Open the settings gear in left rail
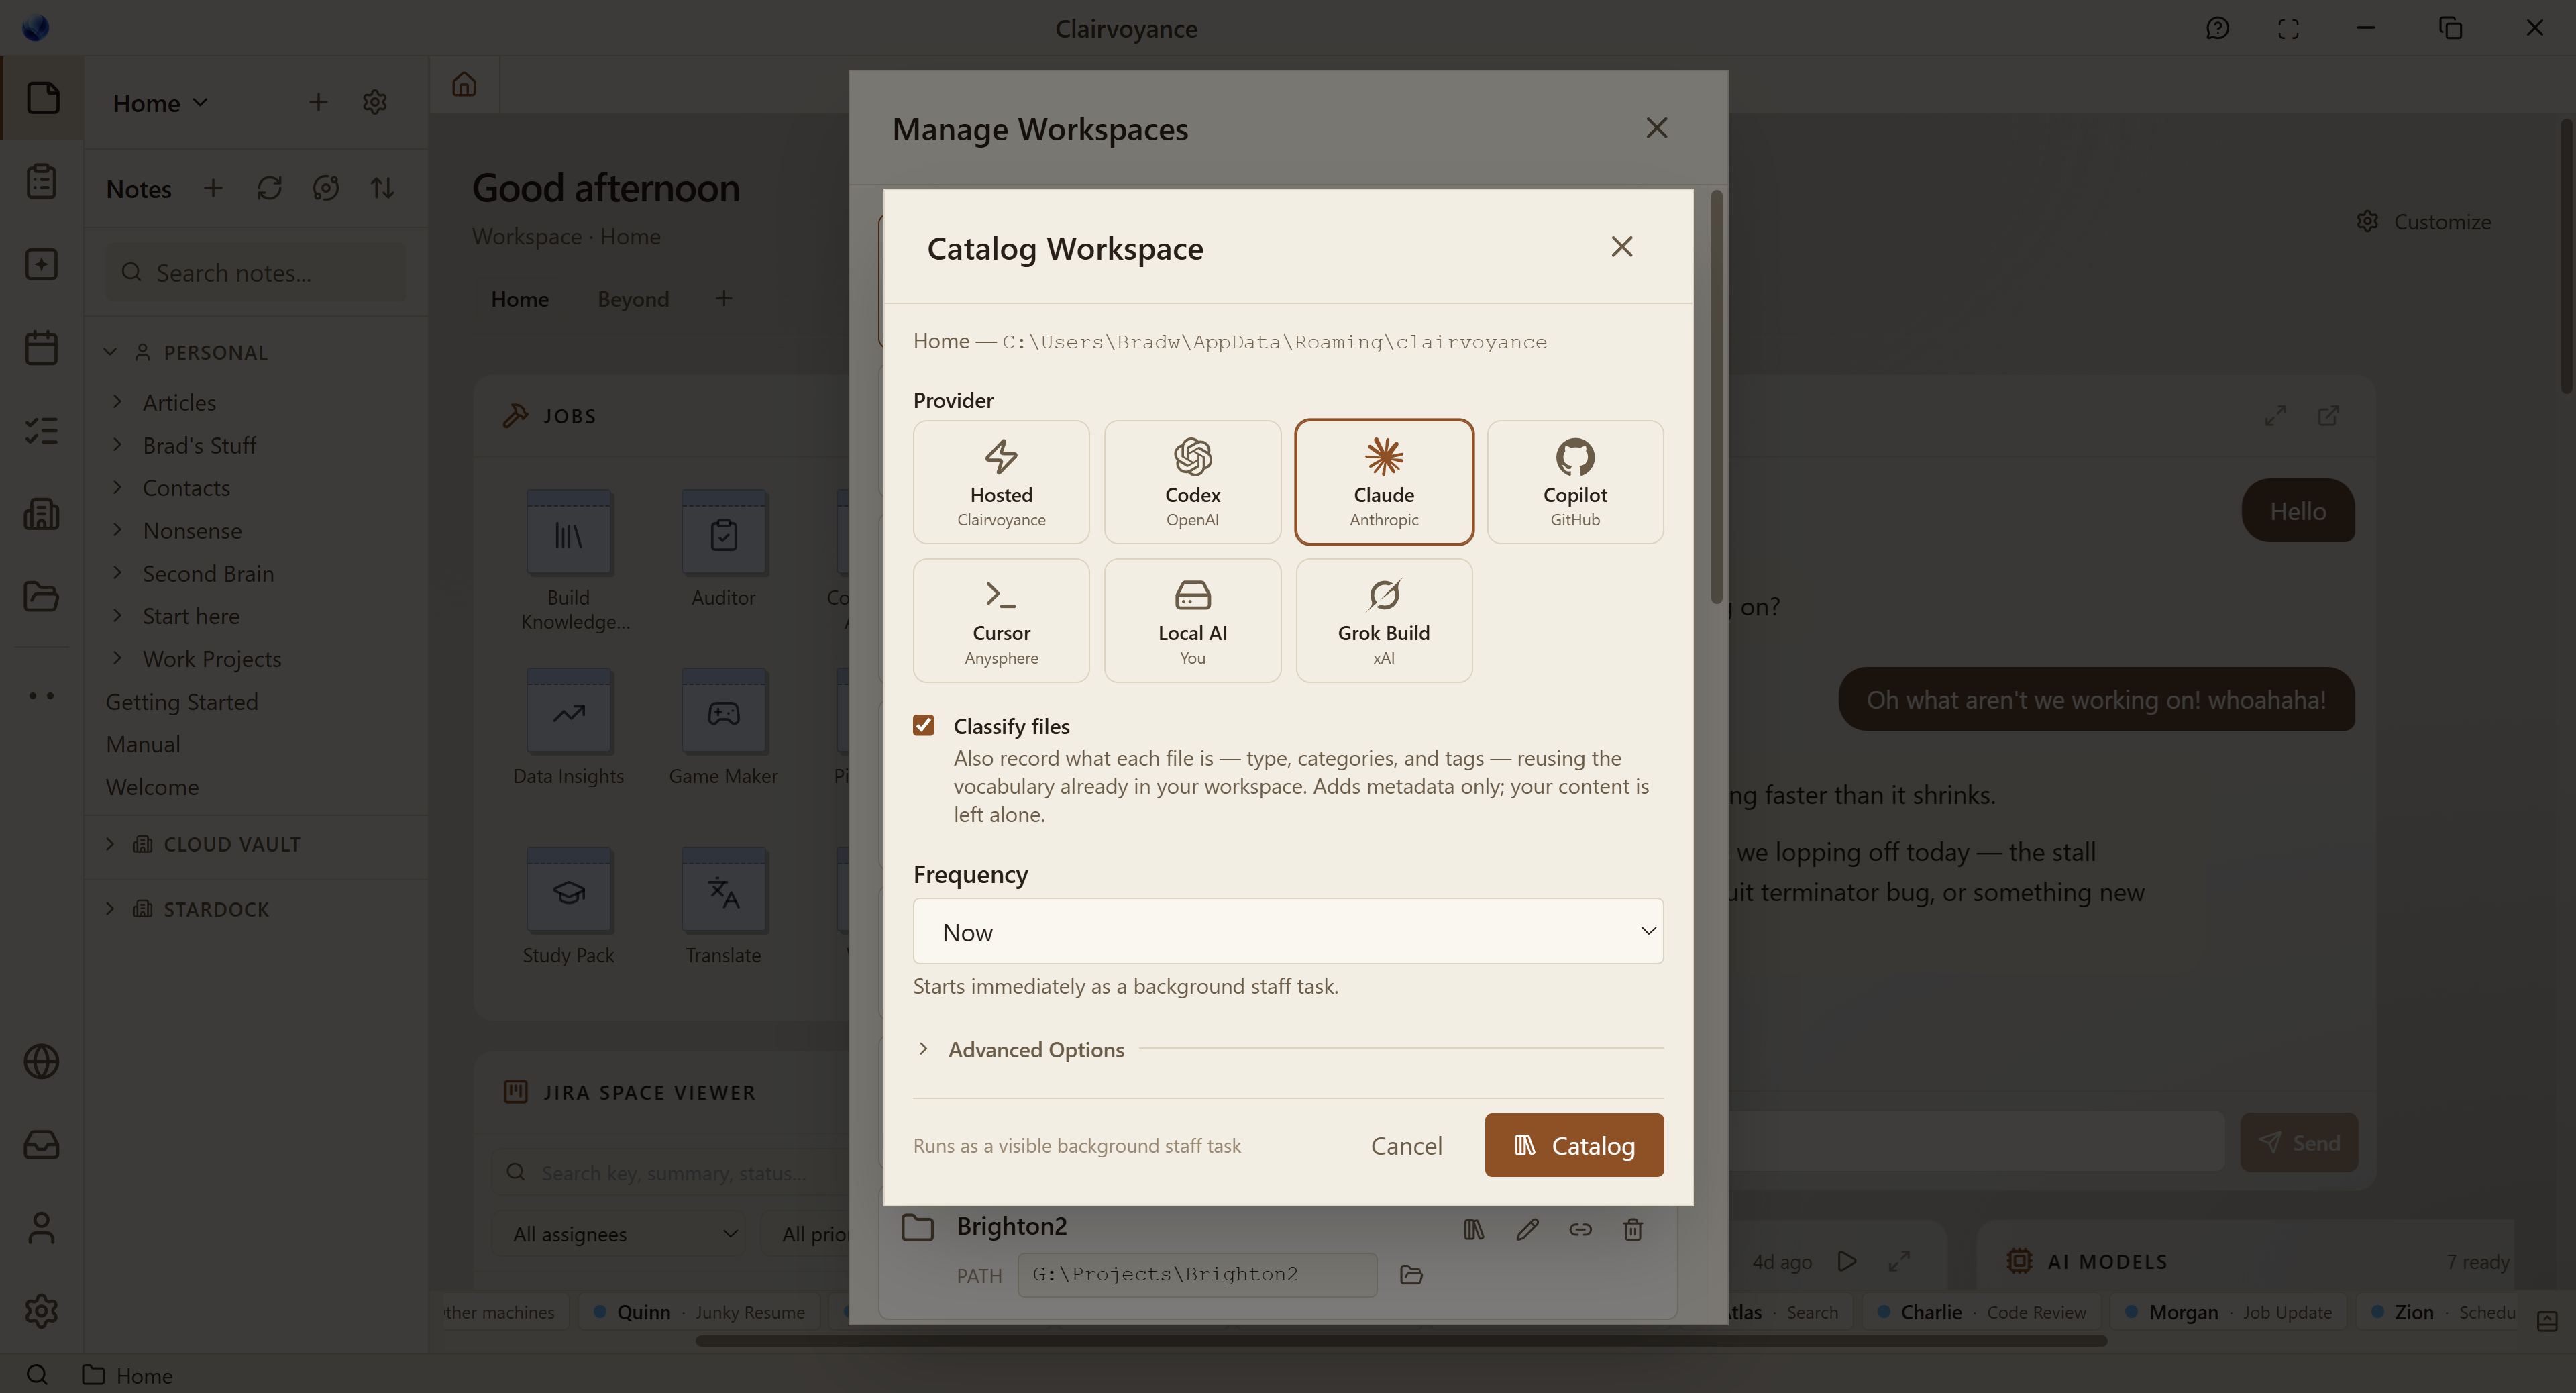This screenshot has height=1393, width=2576. coord(42,1310)
